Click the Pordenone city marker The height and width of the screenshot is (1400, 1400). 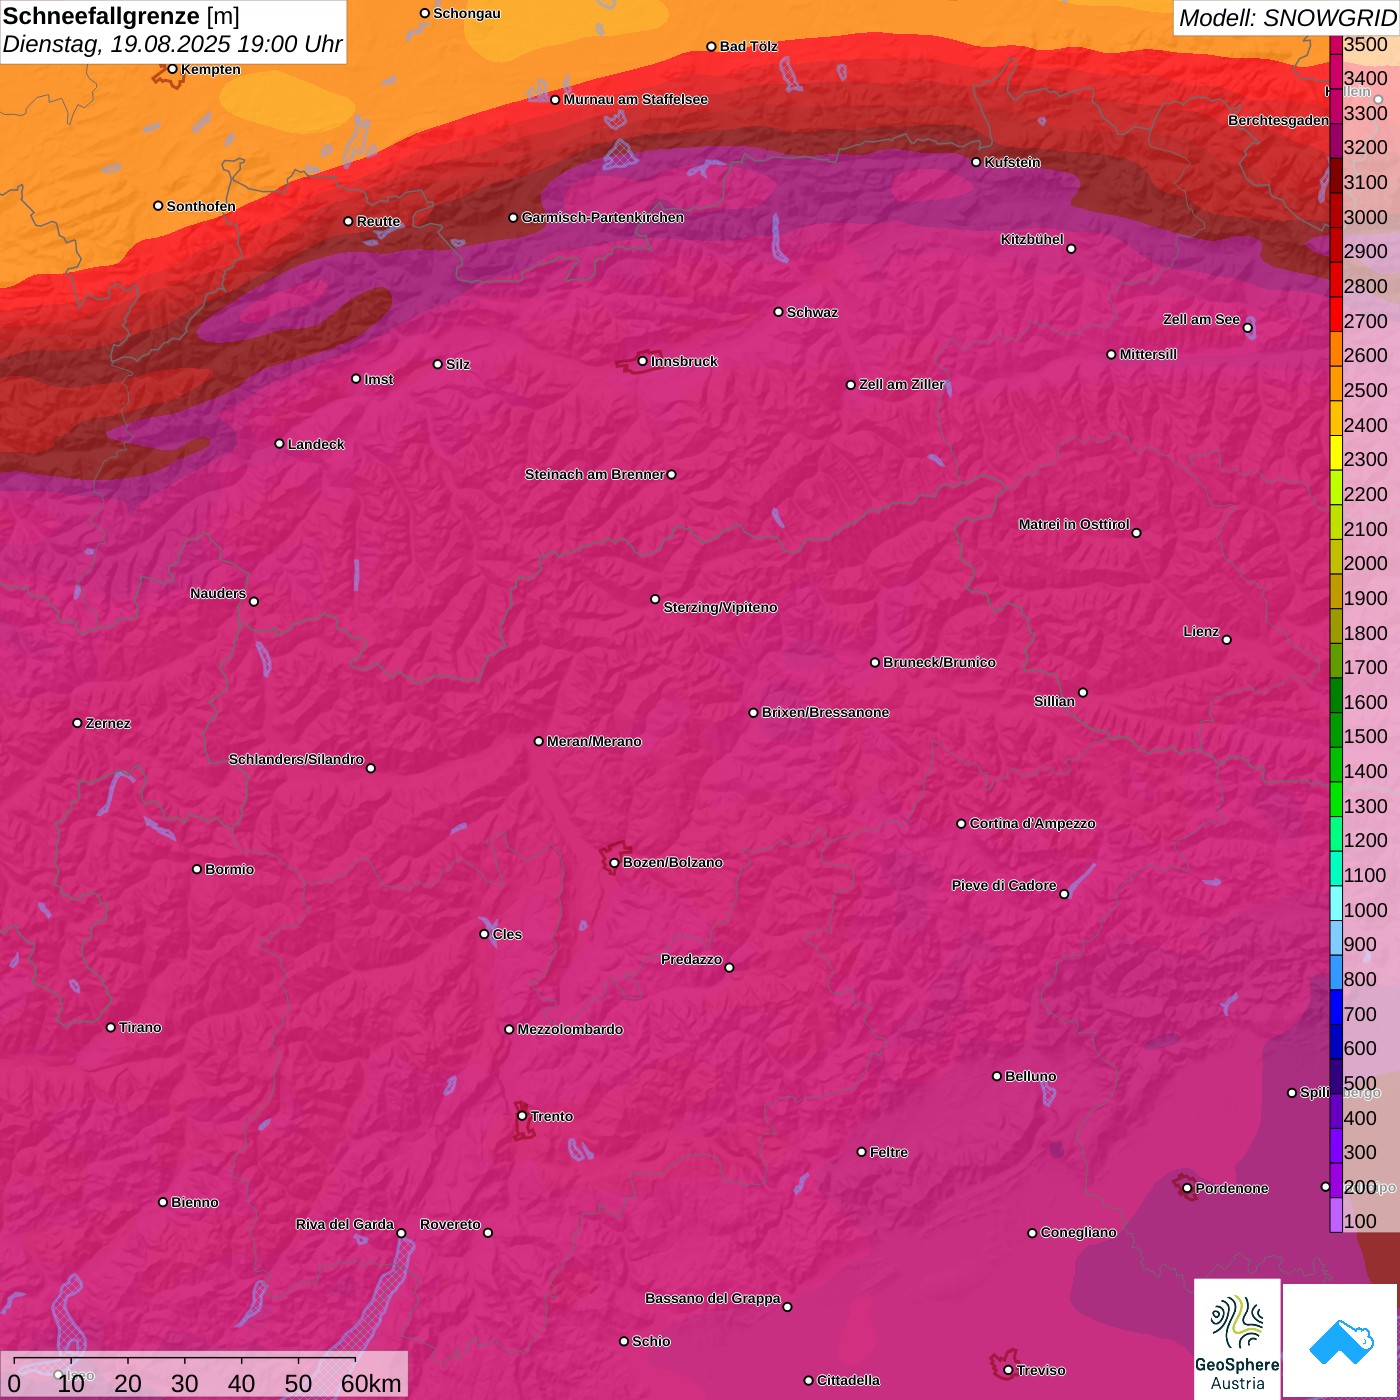1187,1188
